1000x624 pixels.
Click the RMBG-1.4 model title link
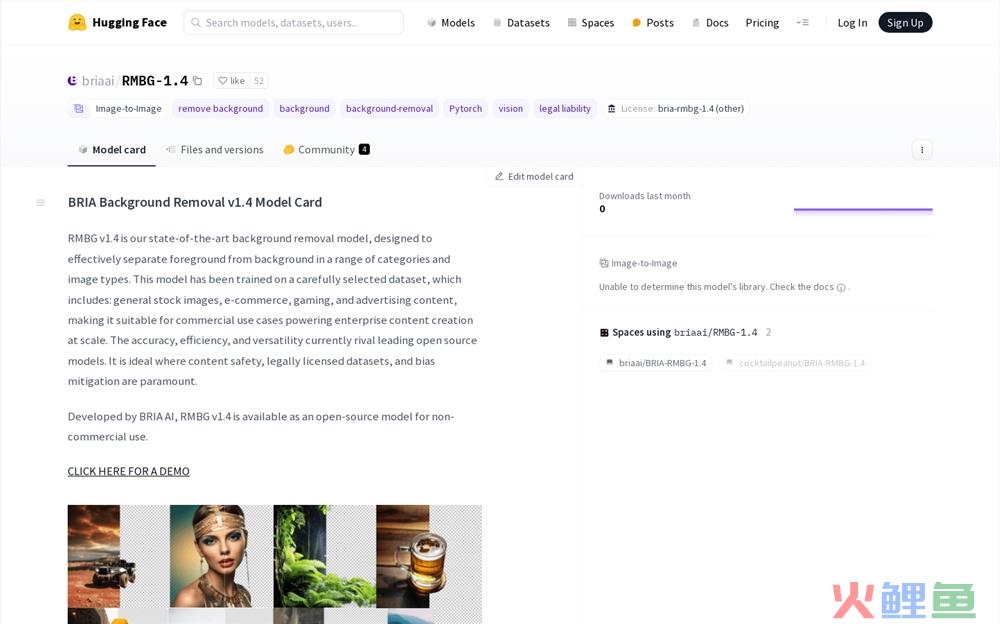(155, 81)
